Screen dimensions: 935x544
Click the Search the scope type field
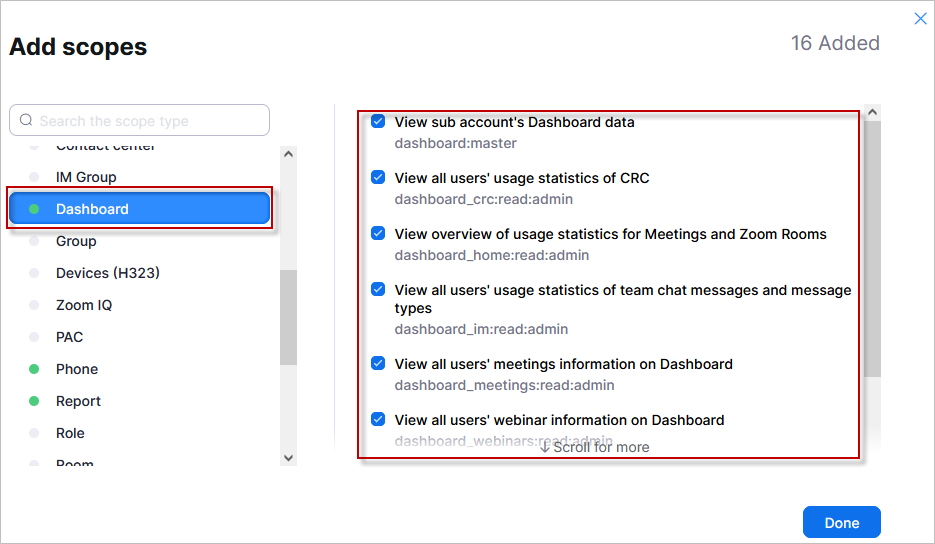pos(140,120)
